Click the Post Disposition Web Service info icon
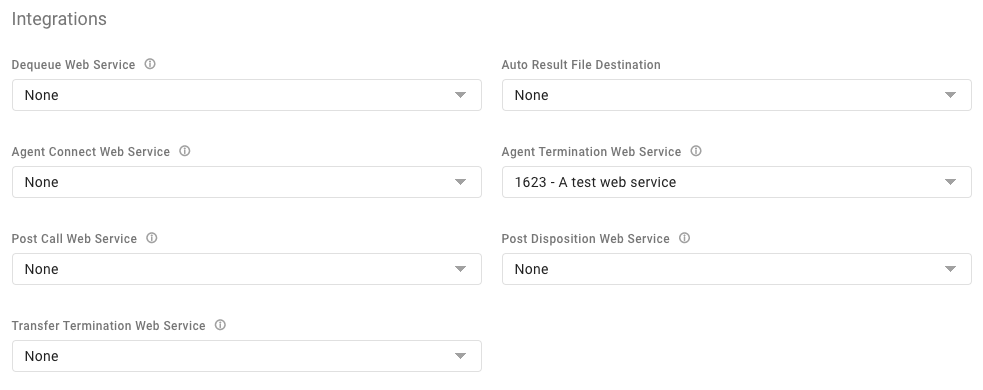The width and height of the screenshot is (983, 390). tap(685, 238)
